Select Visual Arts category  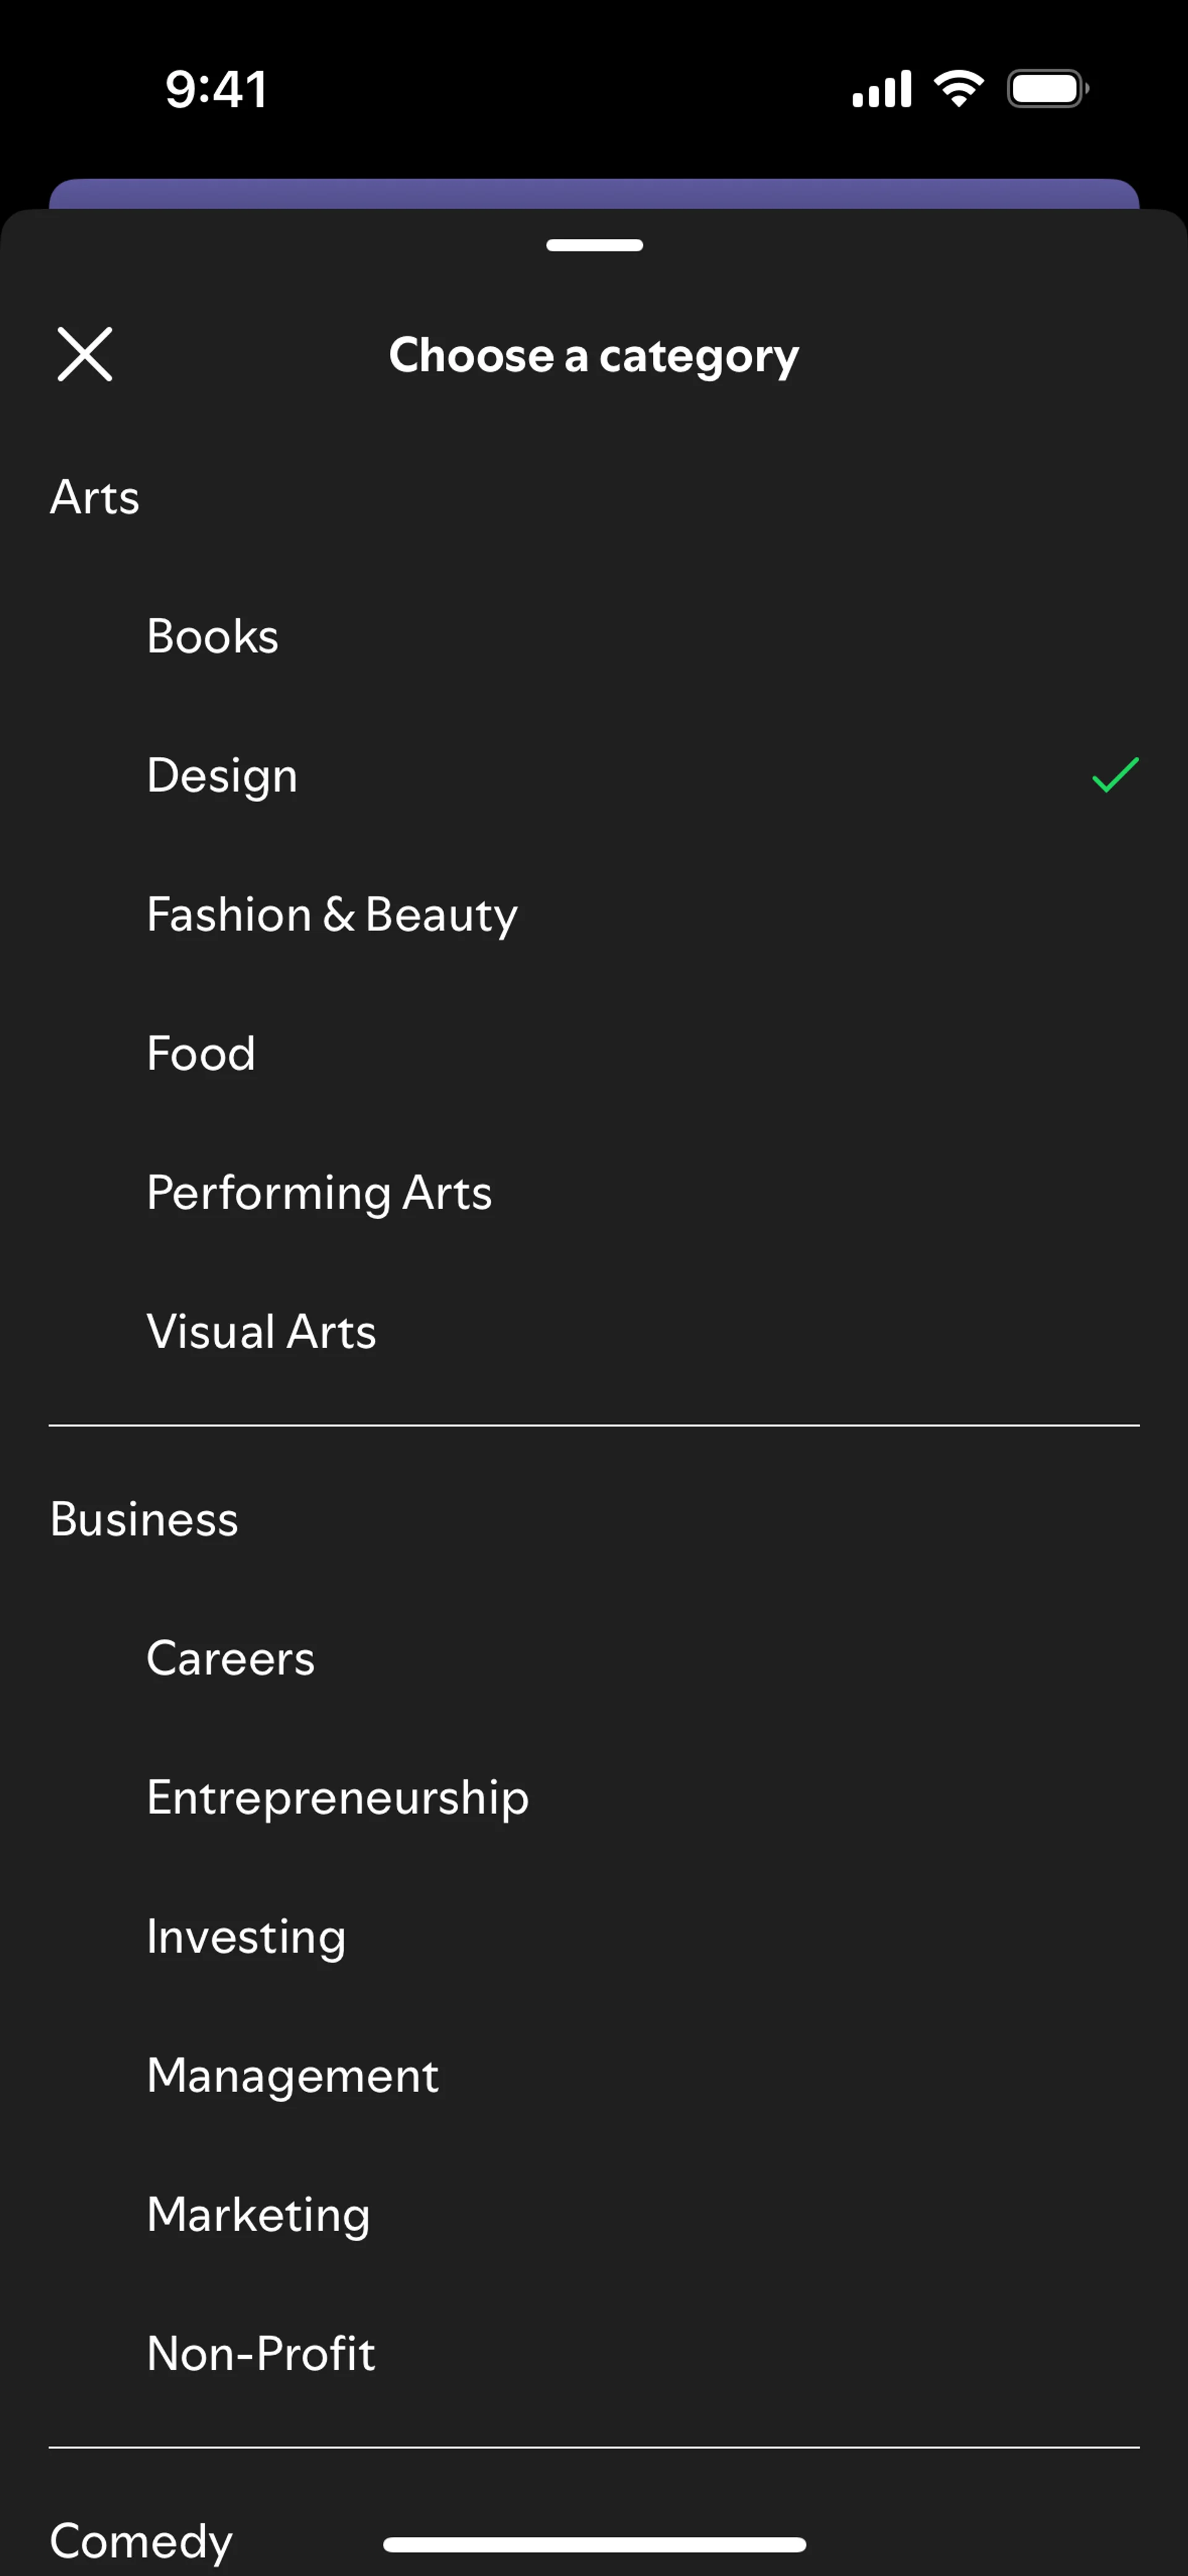coord(261,1332)
